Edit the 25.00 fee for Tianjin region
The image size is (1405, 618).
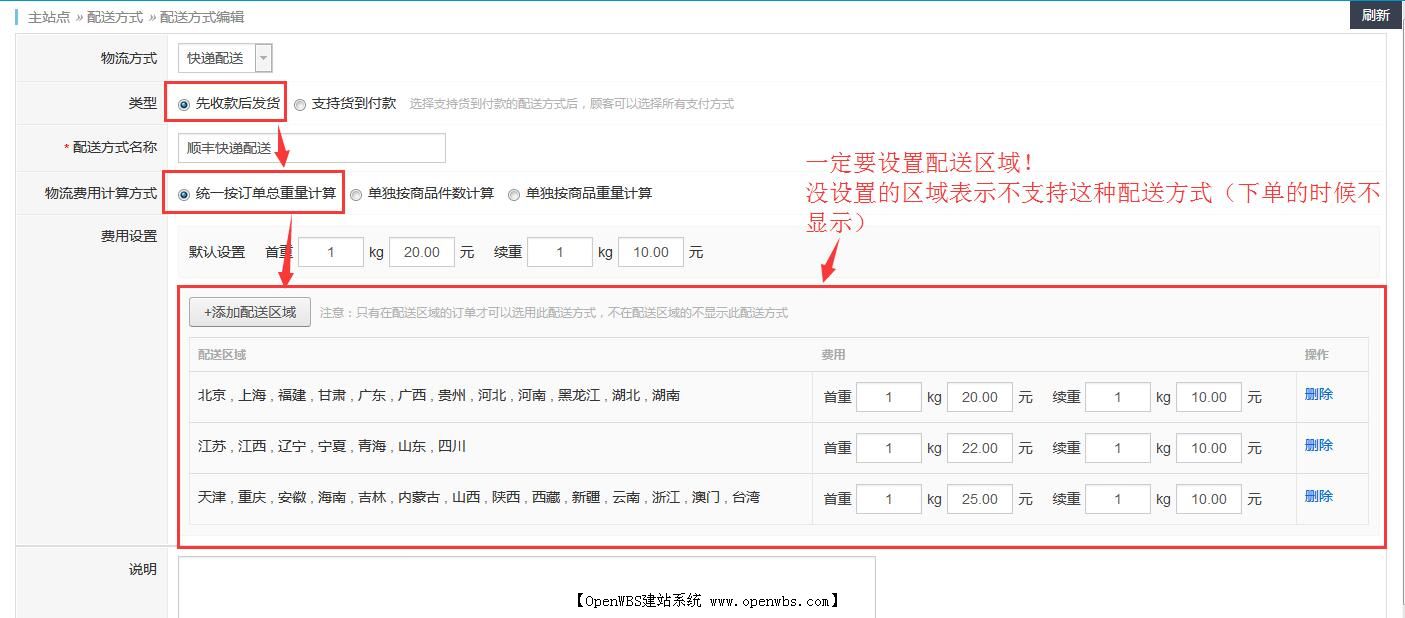(978, 497)
